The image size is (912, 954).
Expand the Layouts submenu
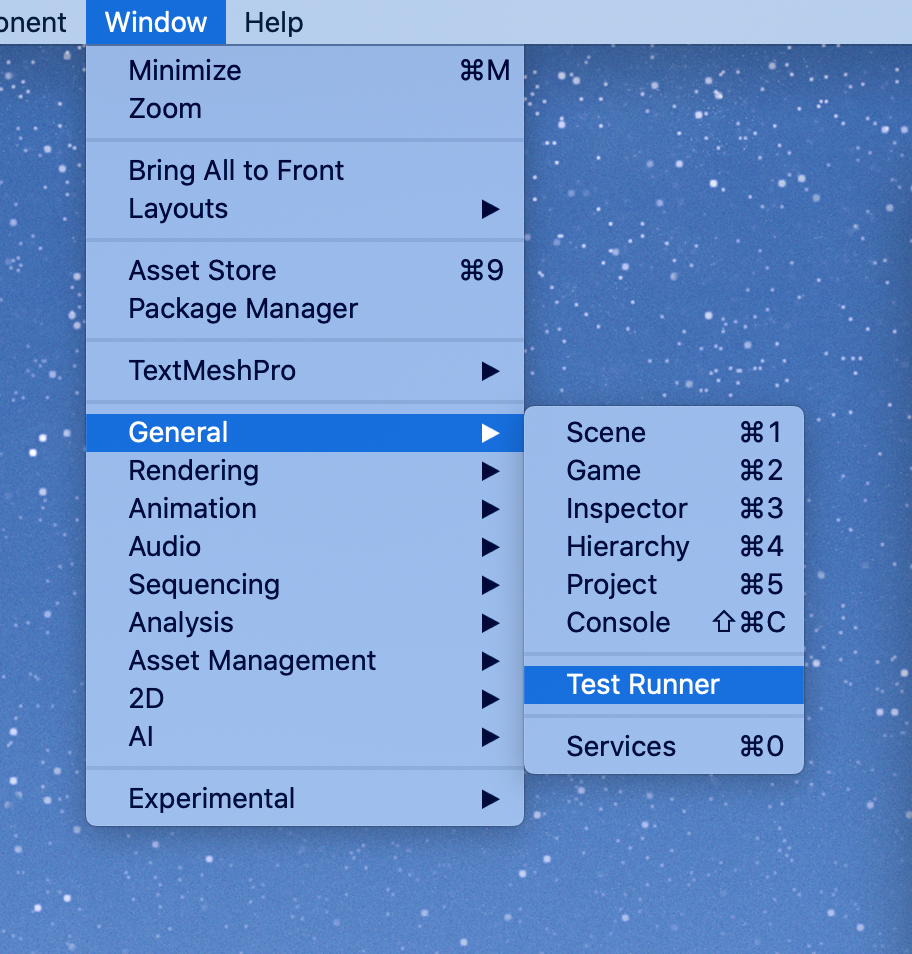305,209
